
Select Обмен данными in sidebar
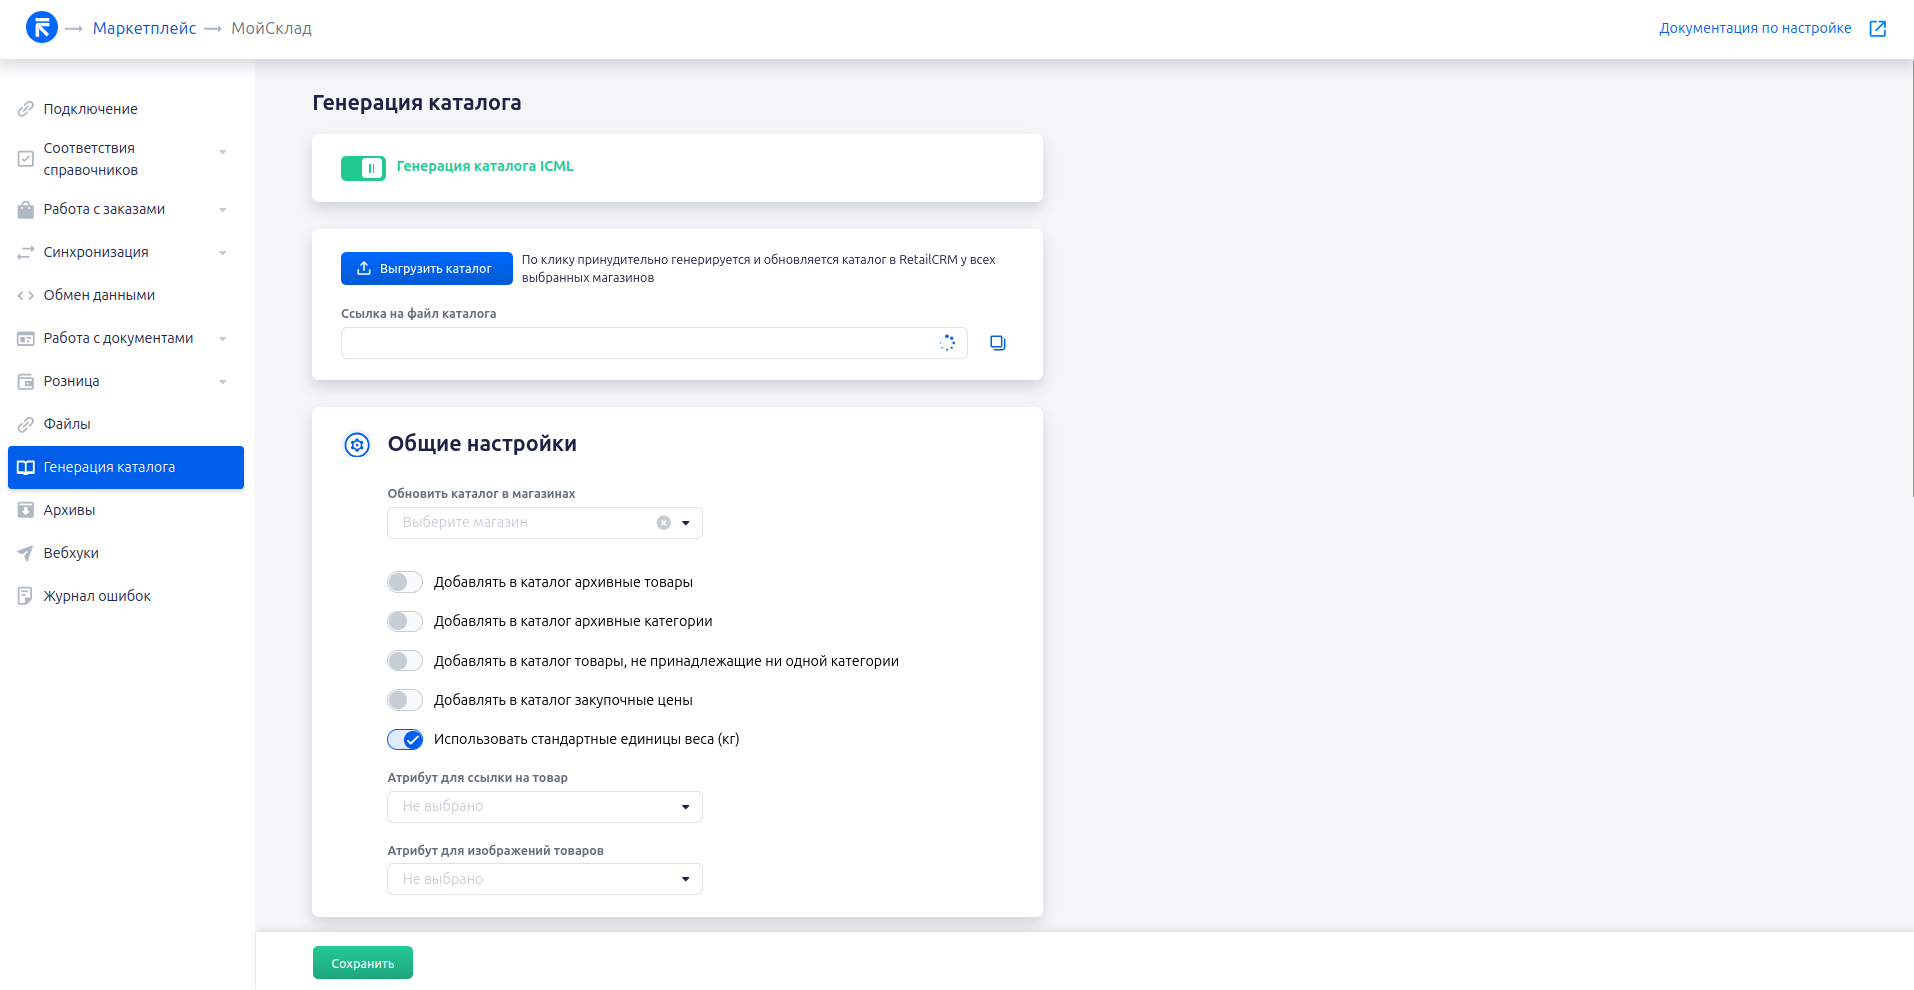click(x=99, y=295)
